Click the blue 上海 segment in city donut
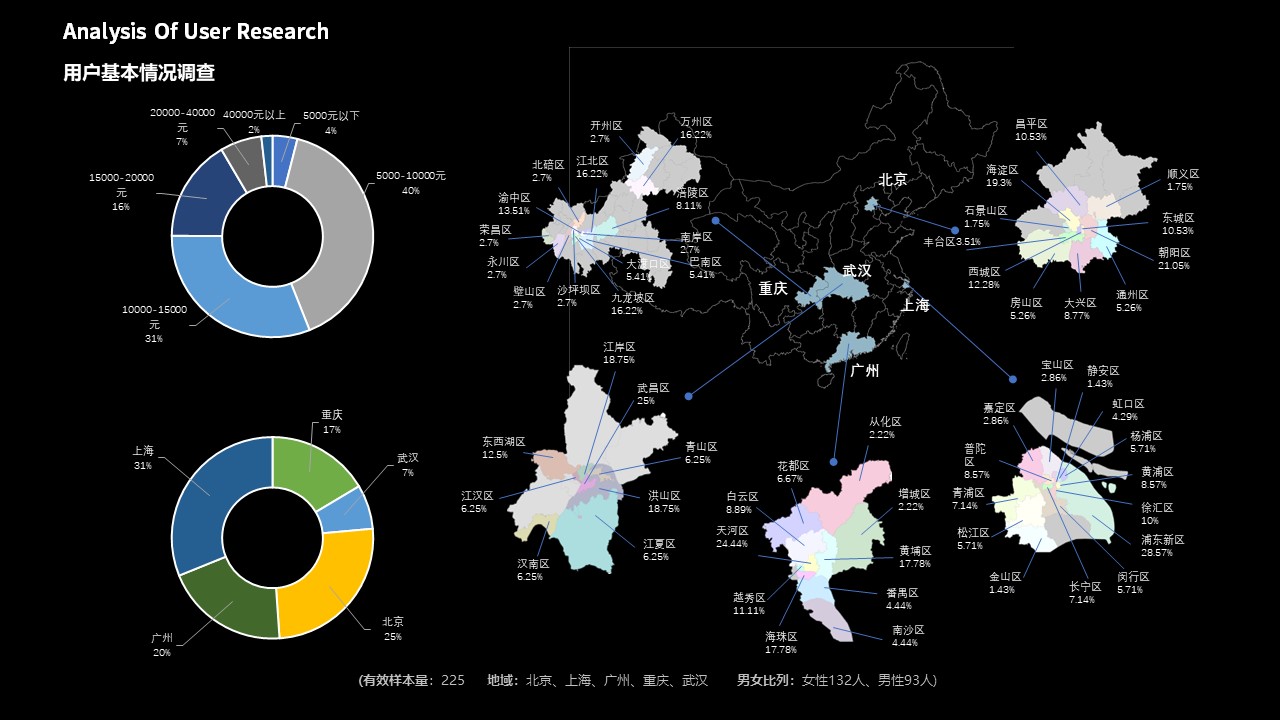 coord(215,500)
